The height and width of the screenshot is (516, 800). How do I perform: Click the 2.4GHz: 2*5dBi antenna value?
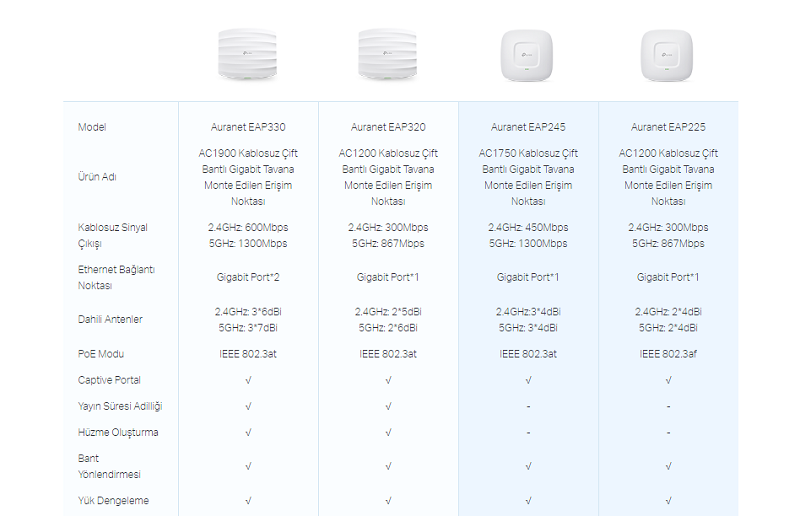[388, 312]
